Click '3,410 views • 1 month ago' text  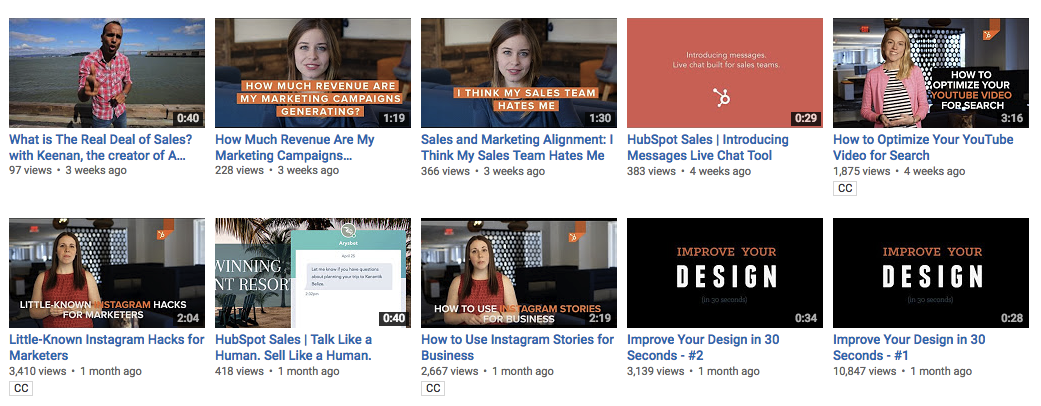pos(75,371)
